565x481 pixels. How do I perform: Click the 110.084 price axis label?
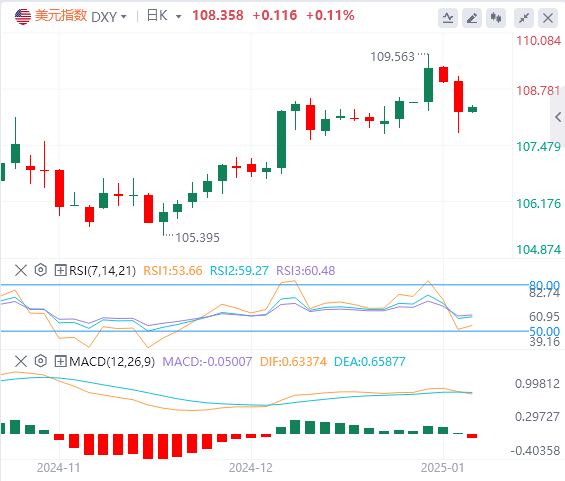coord(539,41)
